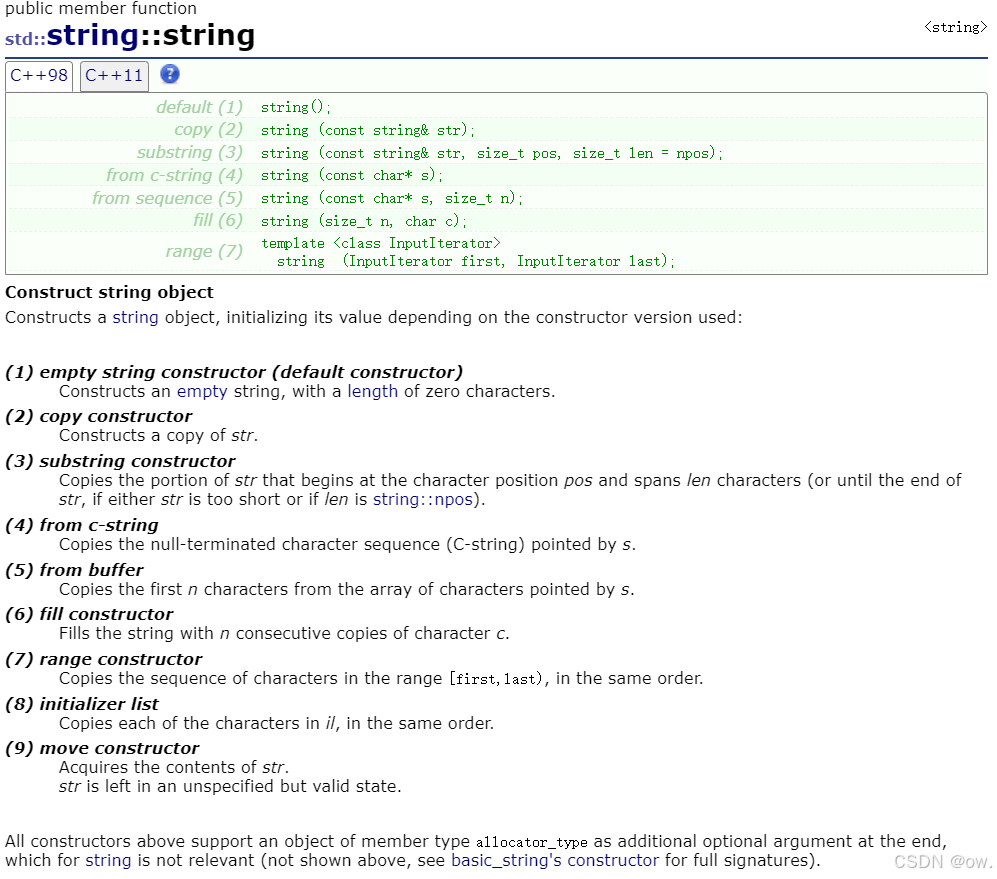
Task: Switch to the C++98 tab
Action: (39, 75)
